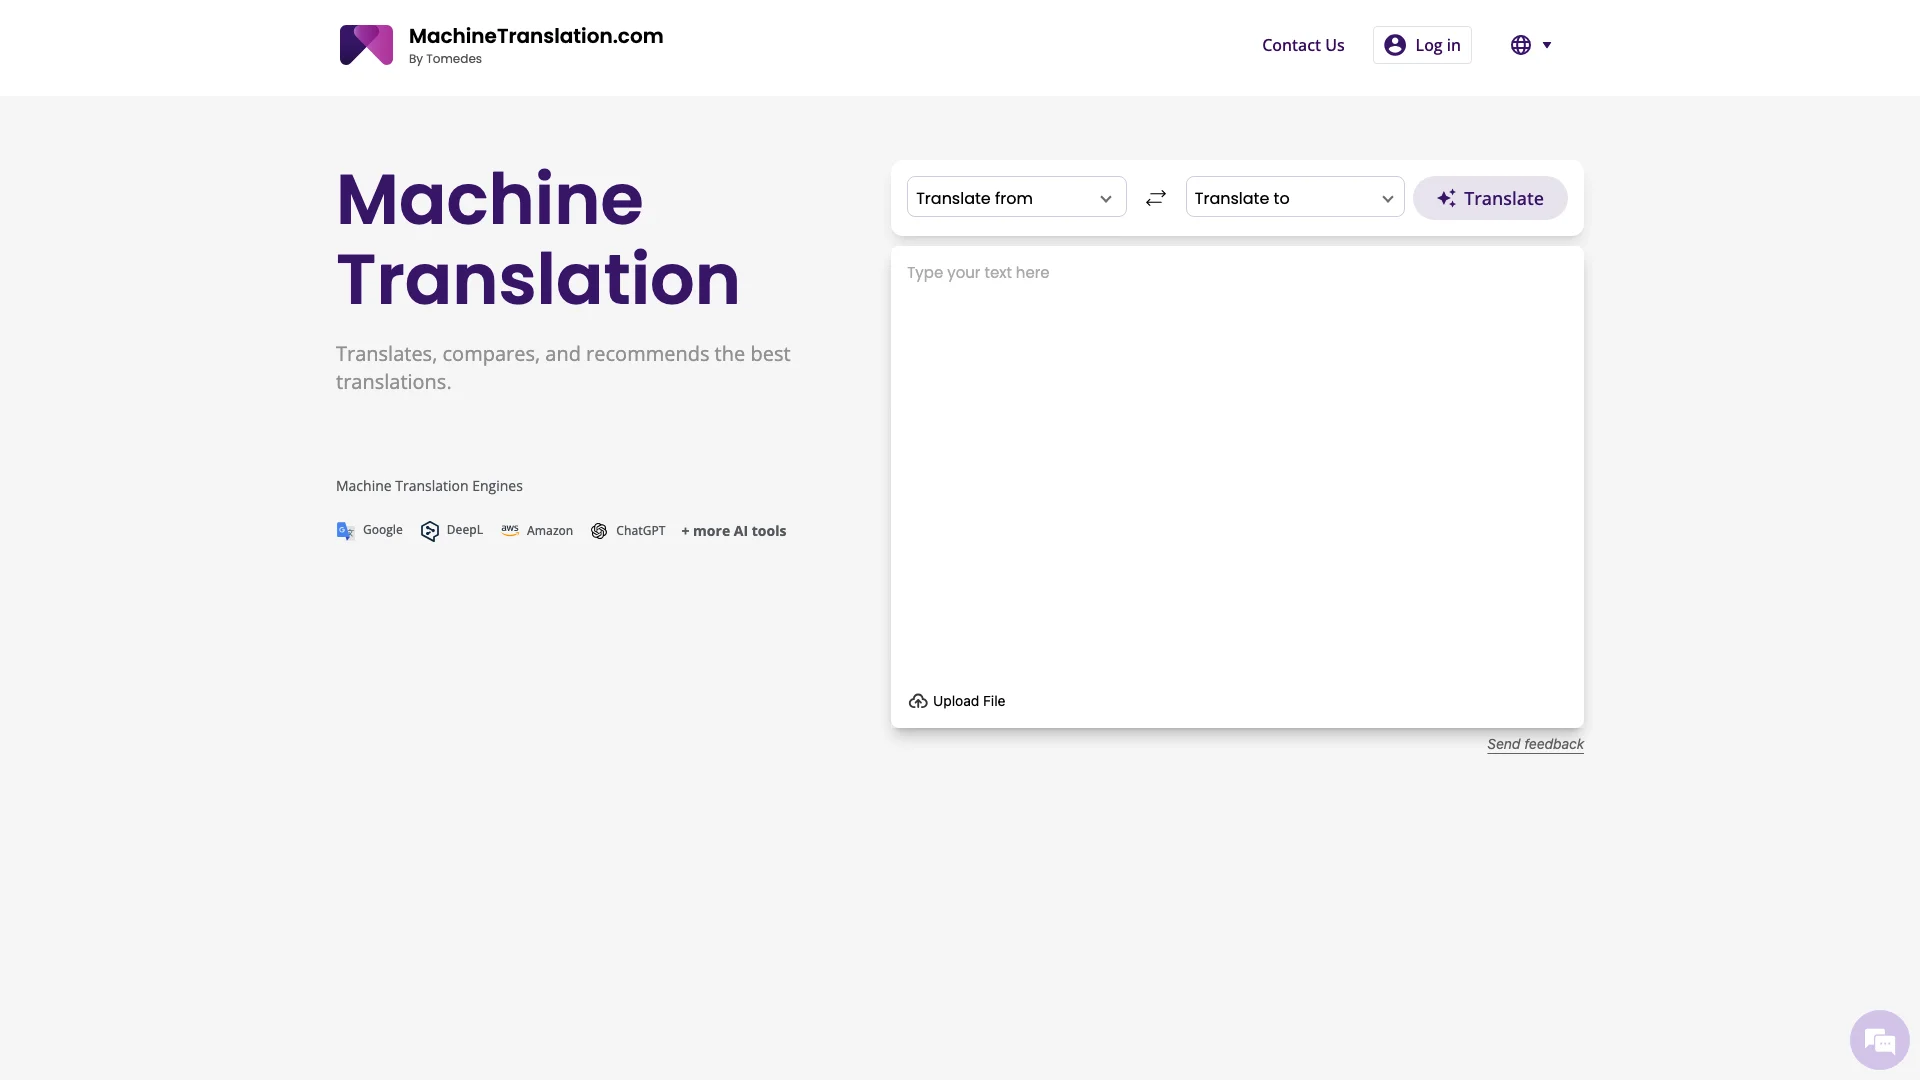This screenshot has height=1080, width=1920.
Task: Click the Amazon translation engine toggle
Action: 535,529
